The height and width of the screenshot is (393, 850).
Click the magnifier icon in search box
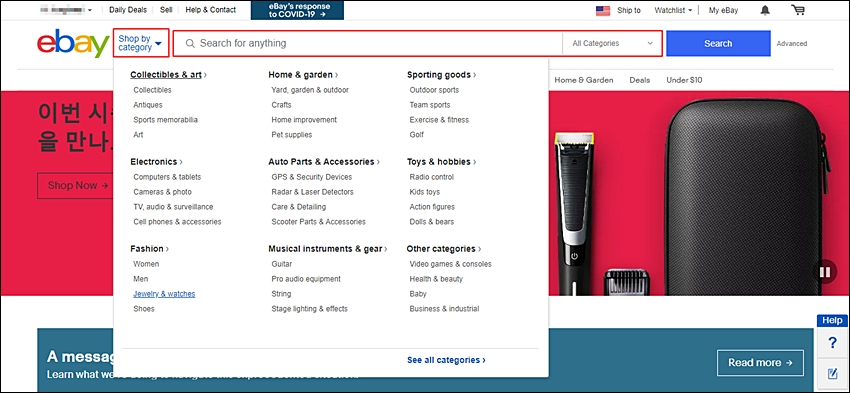[x=190, y=43]
